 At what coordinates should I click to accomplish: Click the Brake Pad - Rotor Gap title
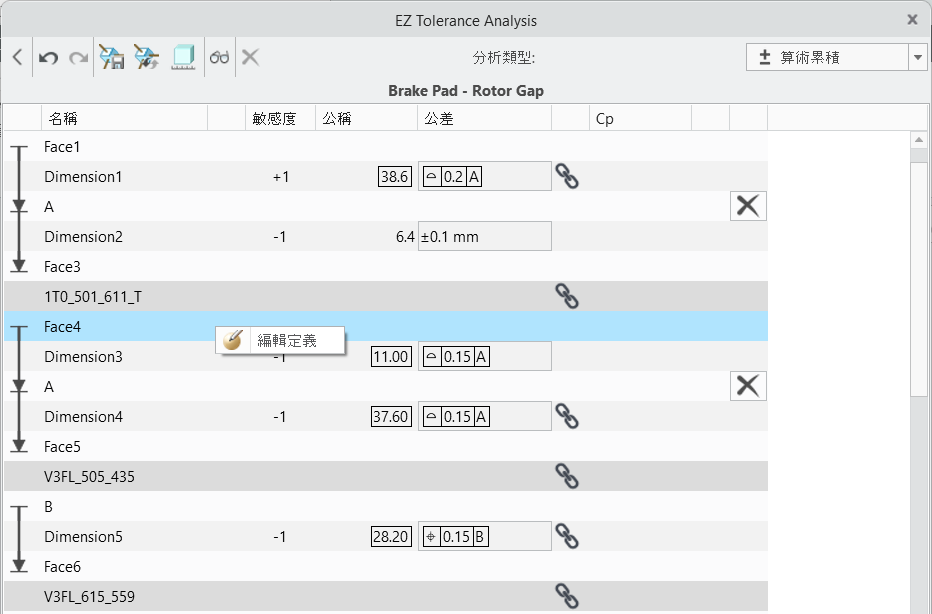pyautogui.click(x=466, y=91)
